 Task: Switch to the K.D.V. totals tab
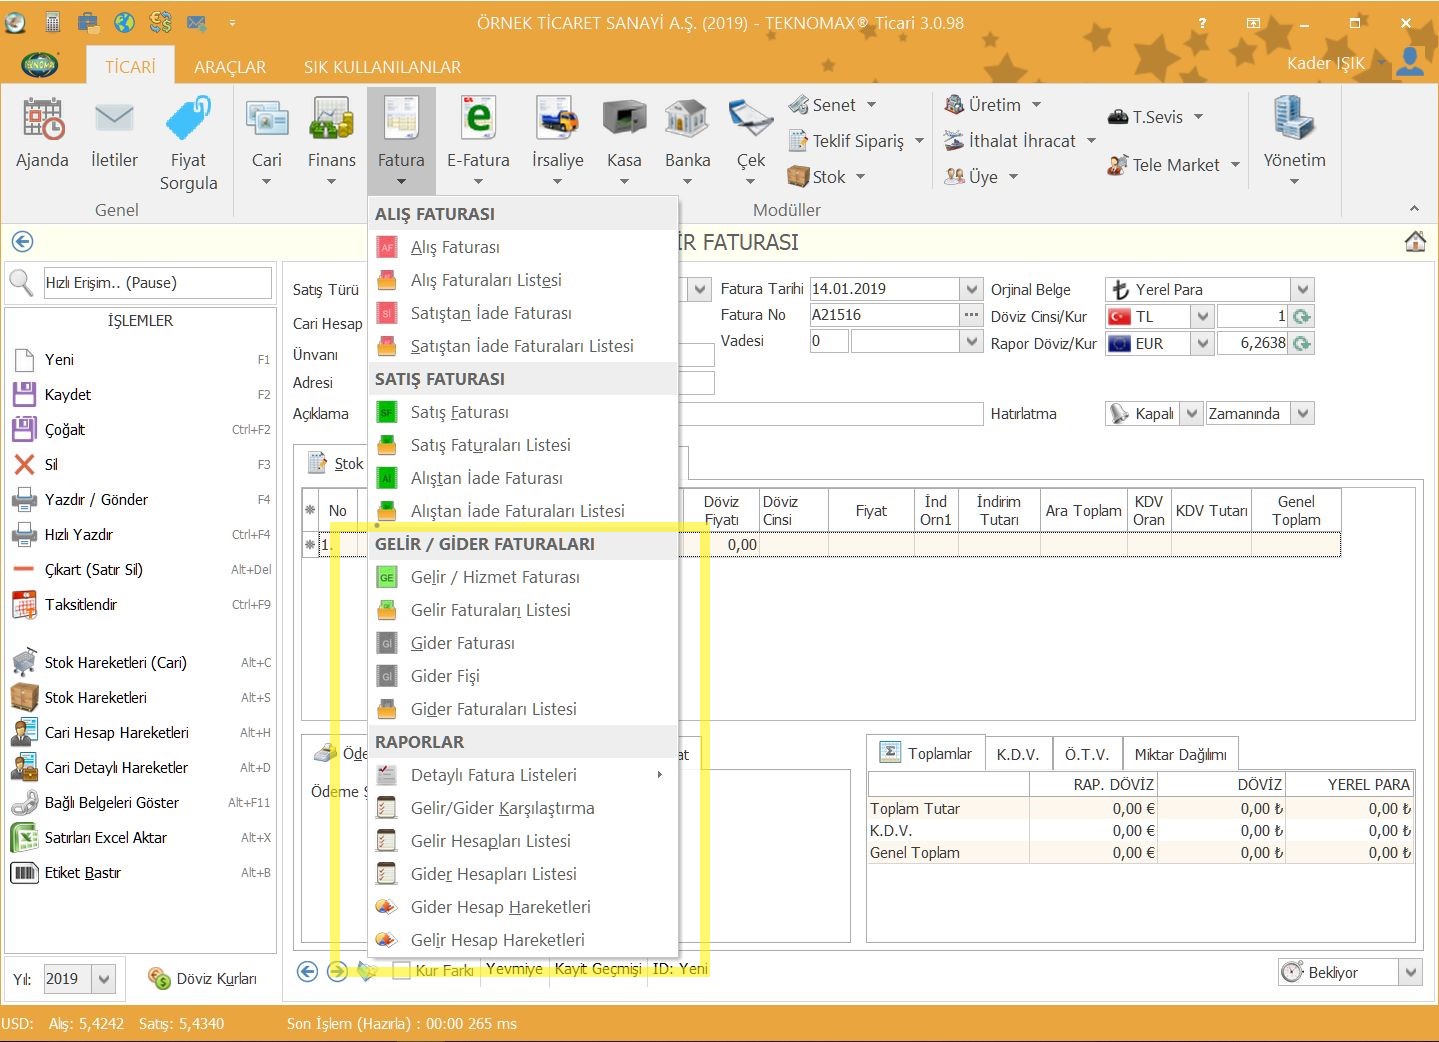point(1017,754)
